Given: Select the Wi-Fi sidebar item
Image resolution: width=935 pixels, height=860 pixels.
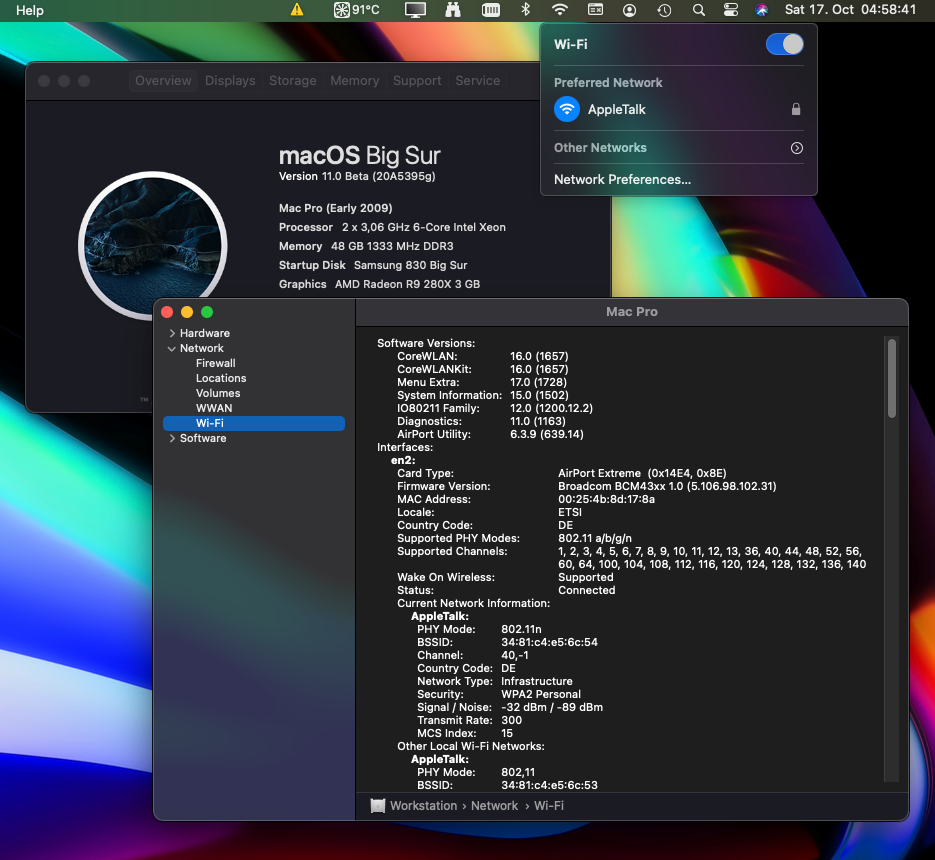Looking at the screenshot, I should pos(254,423).
